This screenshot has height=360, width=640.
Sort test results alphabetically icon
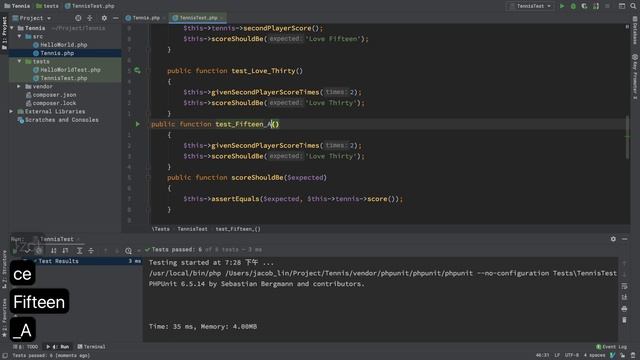tap(53, 250)
